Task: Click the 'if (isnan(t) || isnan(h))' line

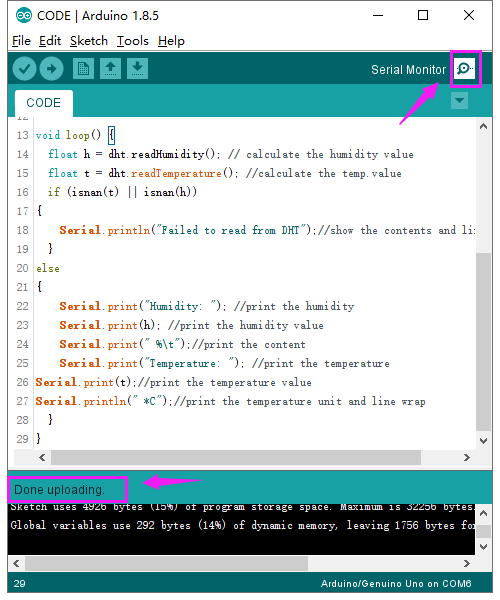Action: click(122, 192)
